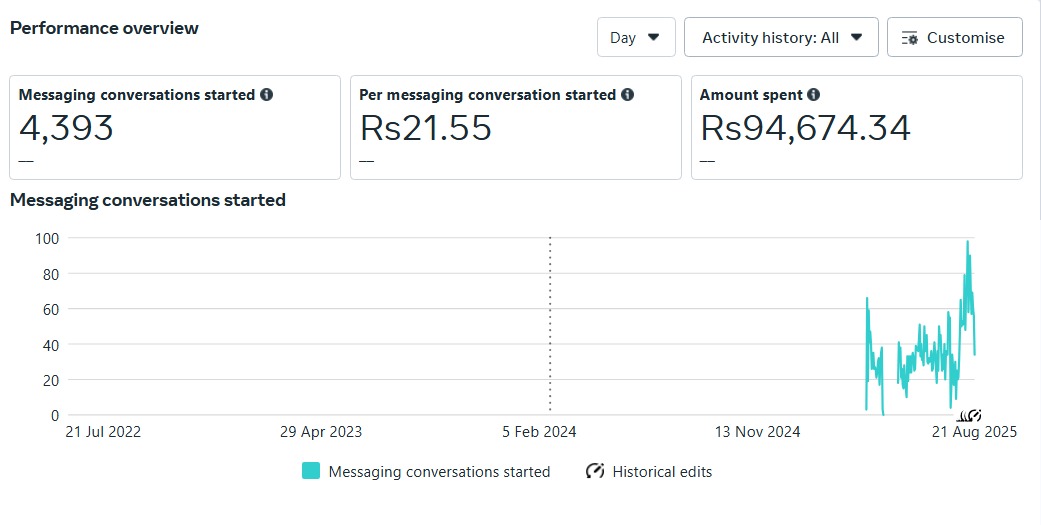Select the Rs94,674.34 amount spent value
Viewport: 1041px width, 525px height.
coord(805,128)
